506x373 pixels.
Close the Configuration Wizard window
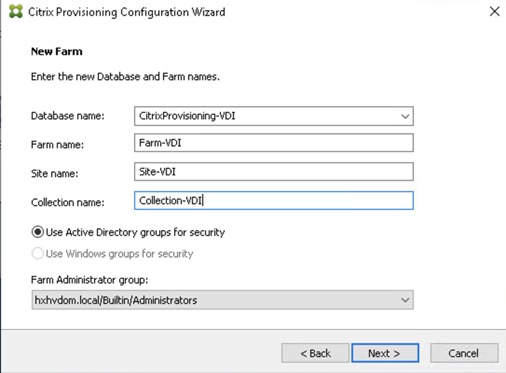[x=494, y=12]
